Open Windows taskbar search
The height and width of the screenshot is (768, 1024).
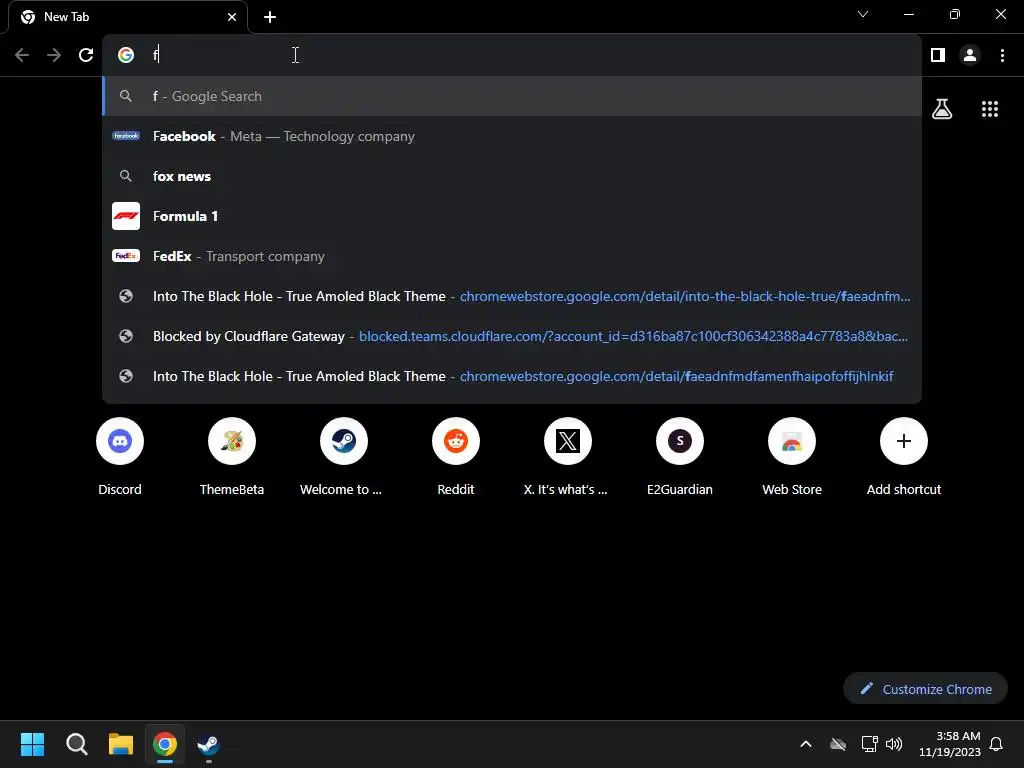tap(76, 744)
